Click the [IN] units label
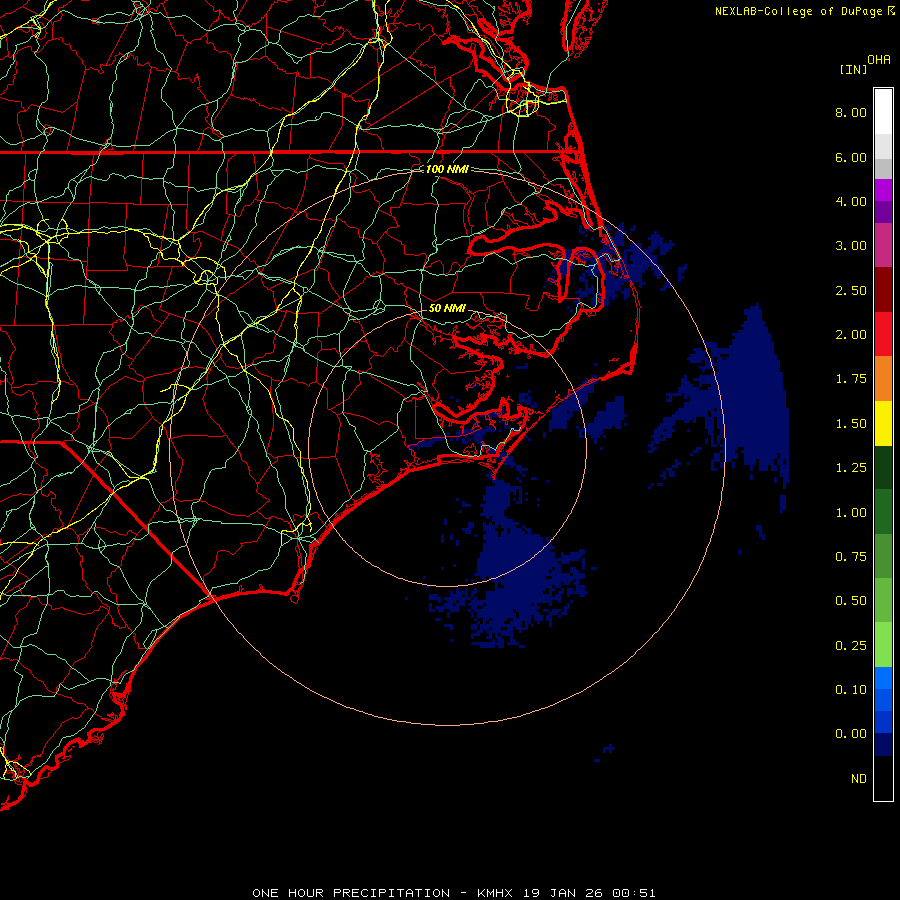This screenshot has width=900, height=900. pyautogui.click(x=853, y=69)
